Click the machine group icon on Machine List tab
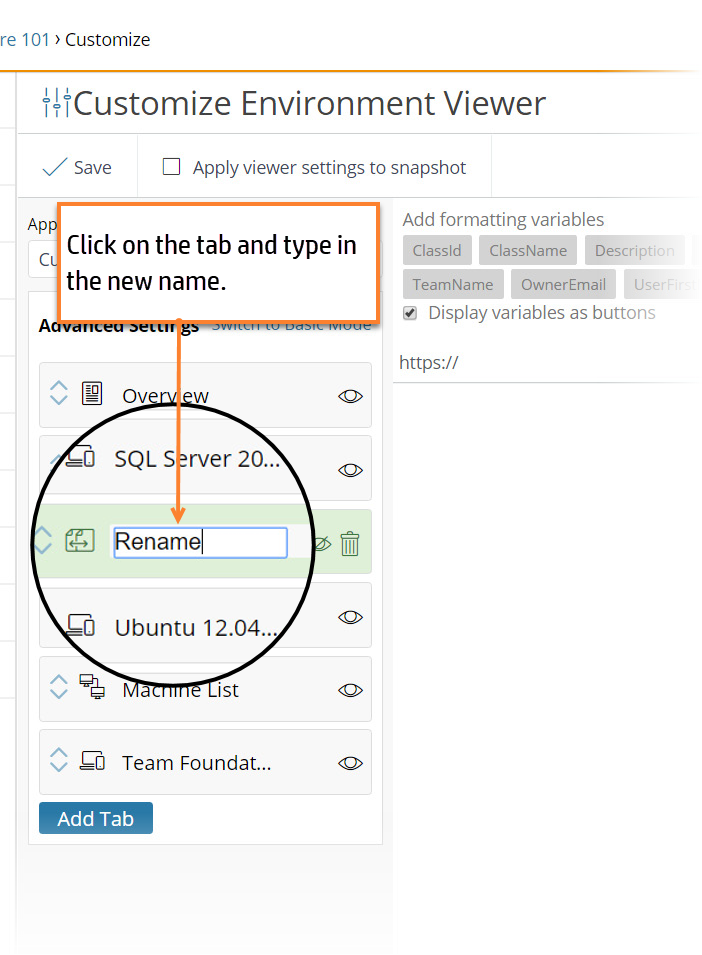Image resolution: width=702 pixels, height=955 pixels. pyautogui.click(x=91, y=687)
